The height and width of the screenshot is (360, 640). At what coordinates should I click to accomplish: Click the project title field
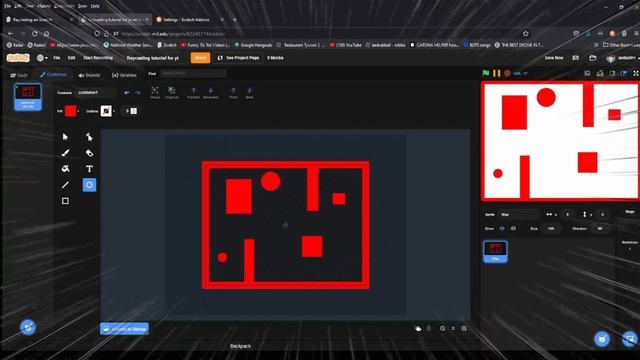coord(152,58)
